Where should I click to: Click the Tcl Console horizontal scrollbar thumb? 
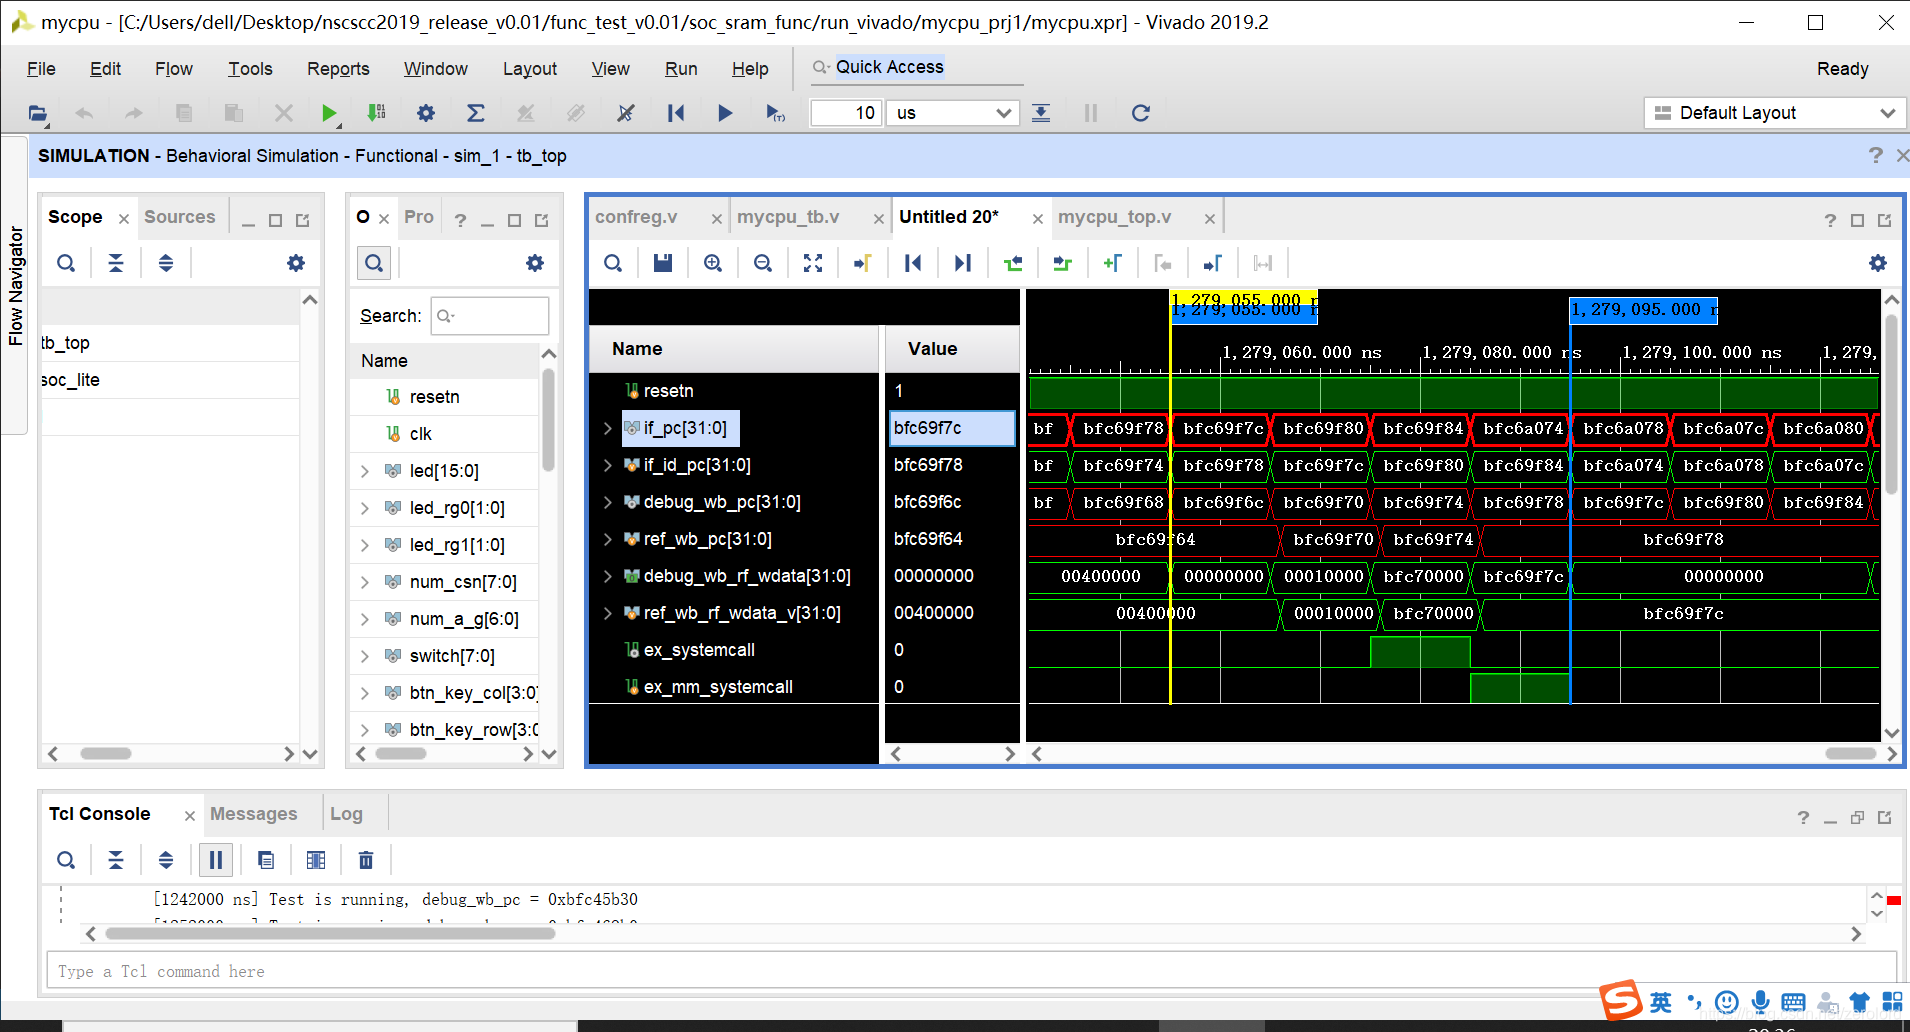tap(330, 934)
